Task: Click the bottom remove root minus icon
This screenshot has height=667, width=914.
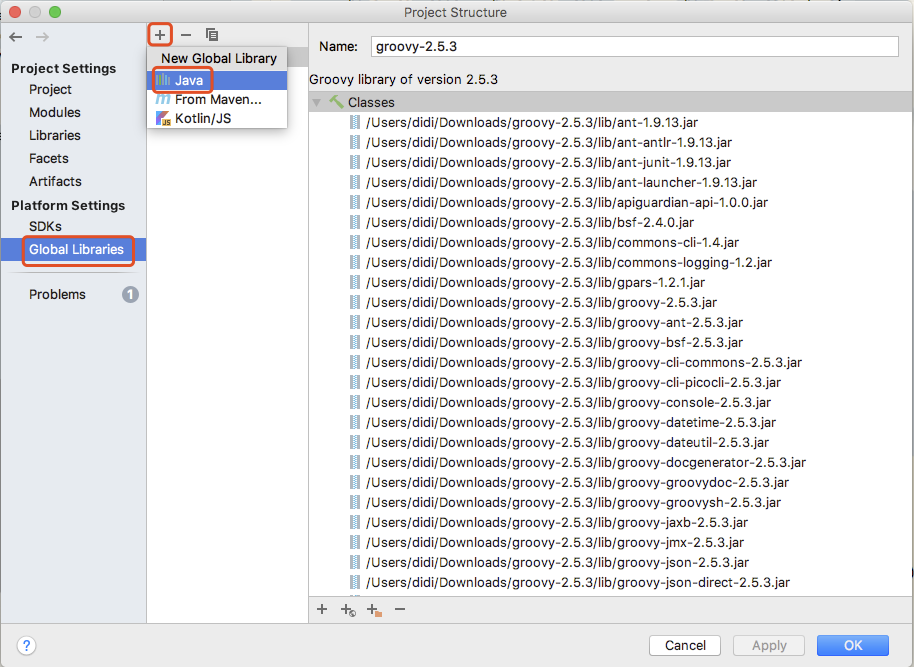Action: coord(400,609)
